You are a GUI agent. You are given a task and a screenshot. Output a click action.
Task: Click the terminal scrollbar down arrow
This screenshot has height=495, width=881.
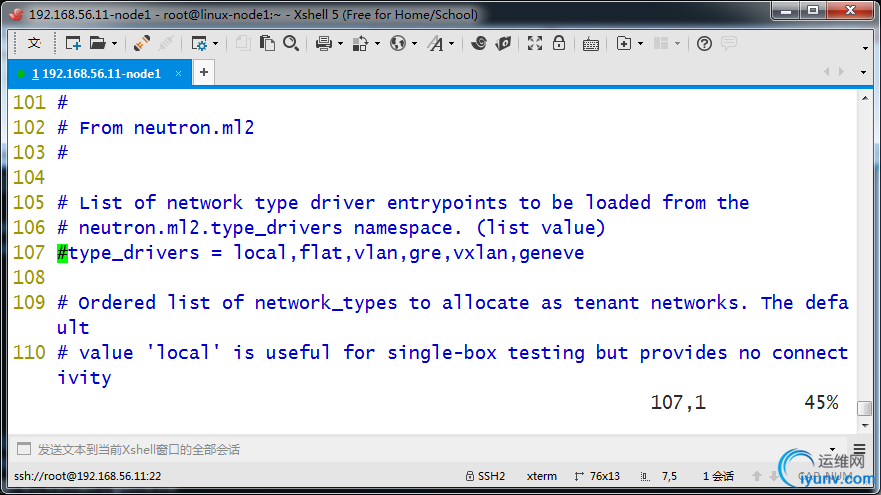(865, 425)
